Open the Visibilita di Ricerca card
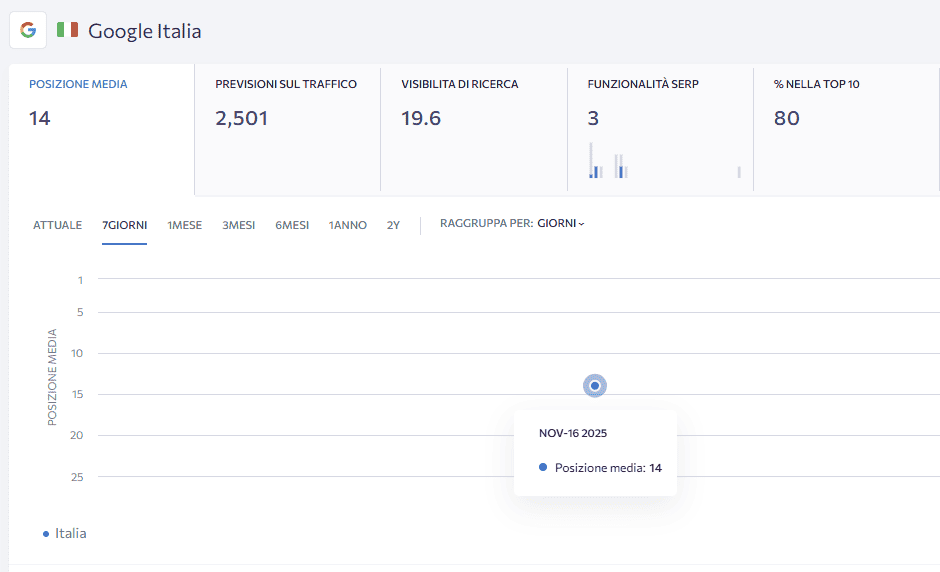The height and width of the screenshot is (572, 940). [x=474, y=130]
